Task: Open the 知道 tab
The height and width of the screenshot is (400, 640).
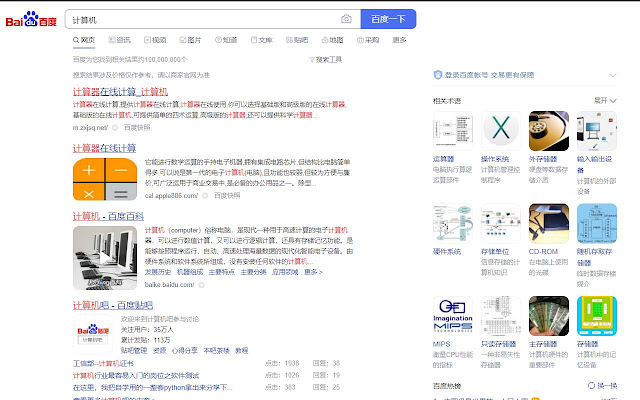Action: coord(226,40)
